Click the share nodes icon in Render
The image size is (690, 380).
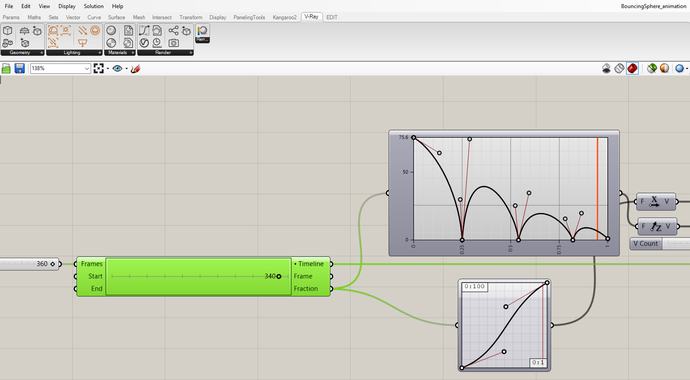point(174,30)
